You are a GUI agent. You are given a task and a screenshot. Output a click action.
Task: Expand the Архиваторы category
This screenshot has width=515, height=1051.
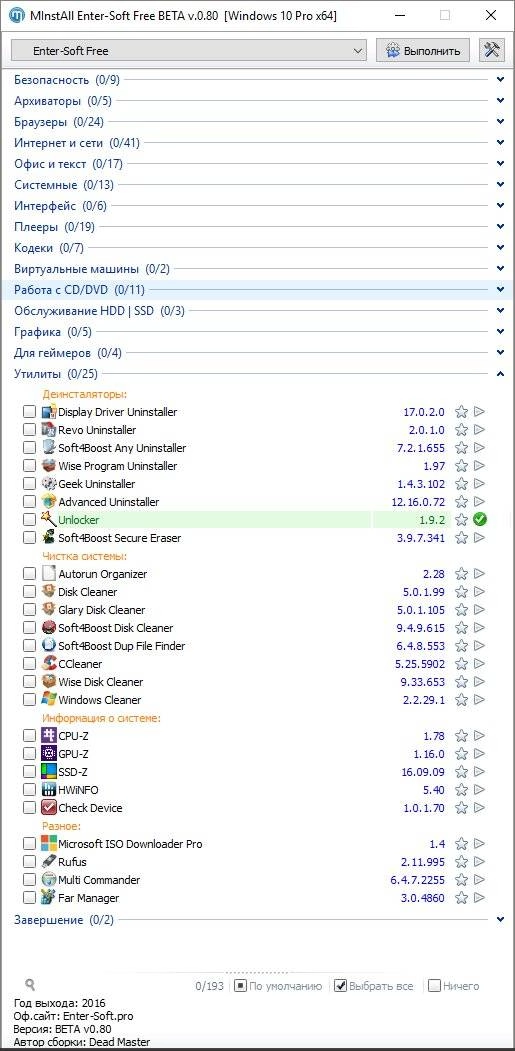[500, 101]
